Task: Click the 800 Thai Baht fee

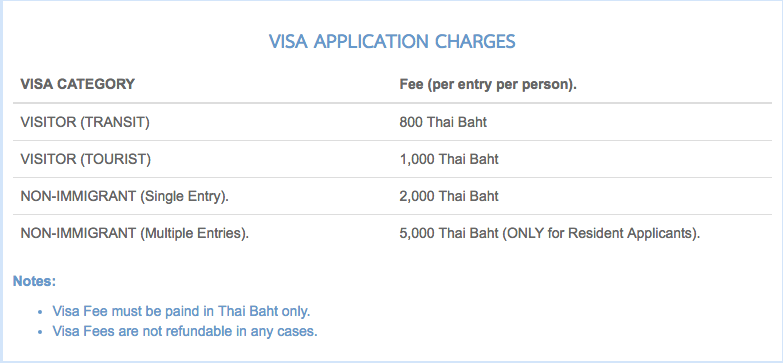Action: click(443, 122)
